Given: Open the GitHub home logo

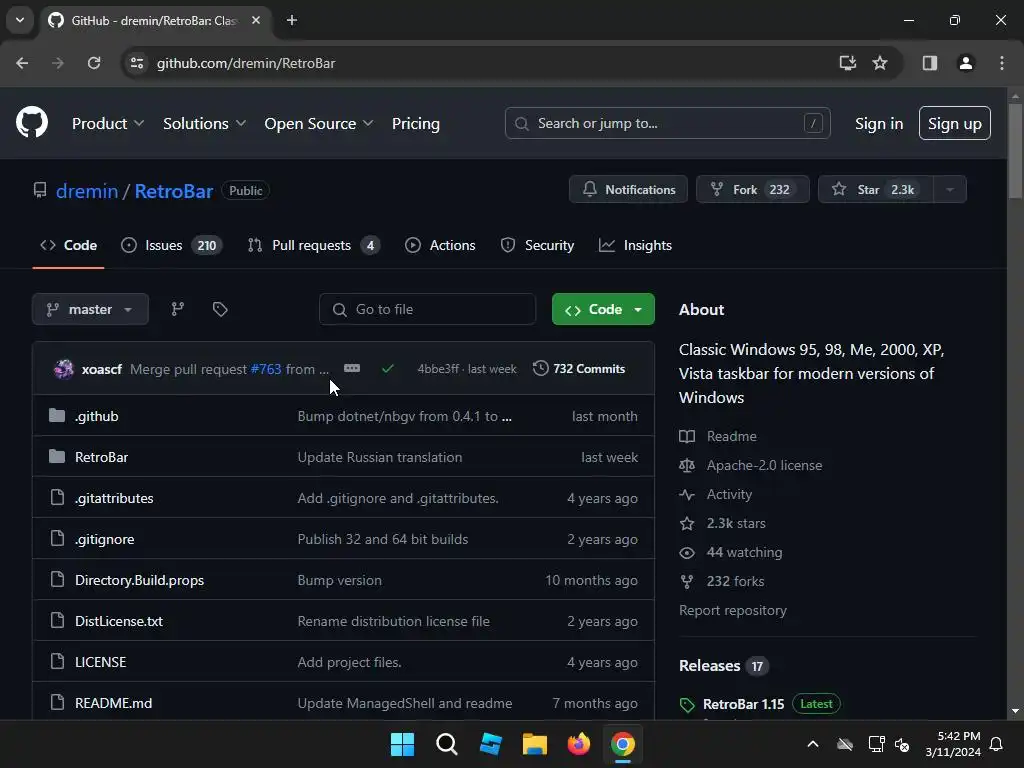Looking at the screenshot, I should pyautogui.click(x=31, y=122).
